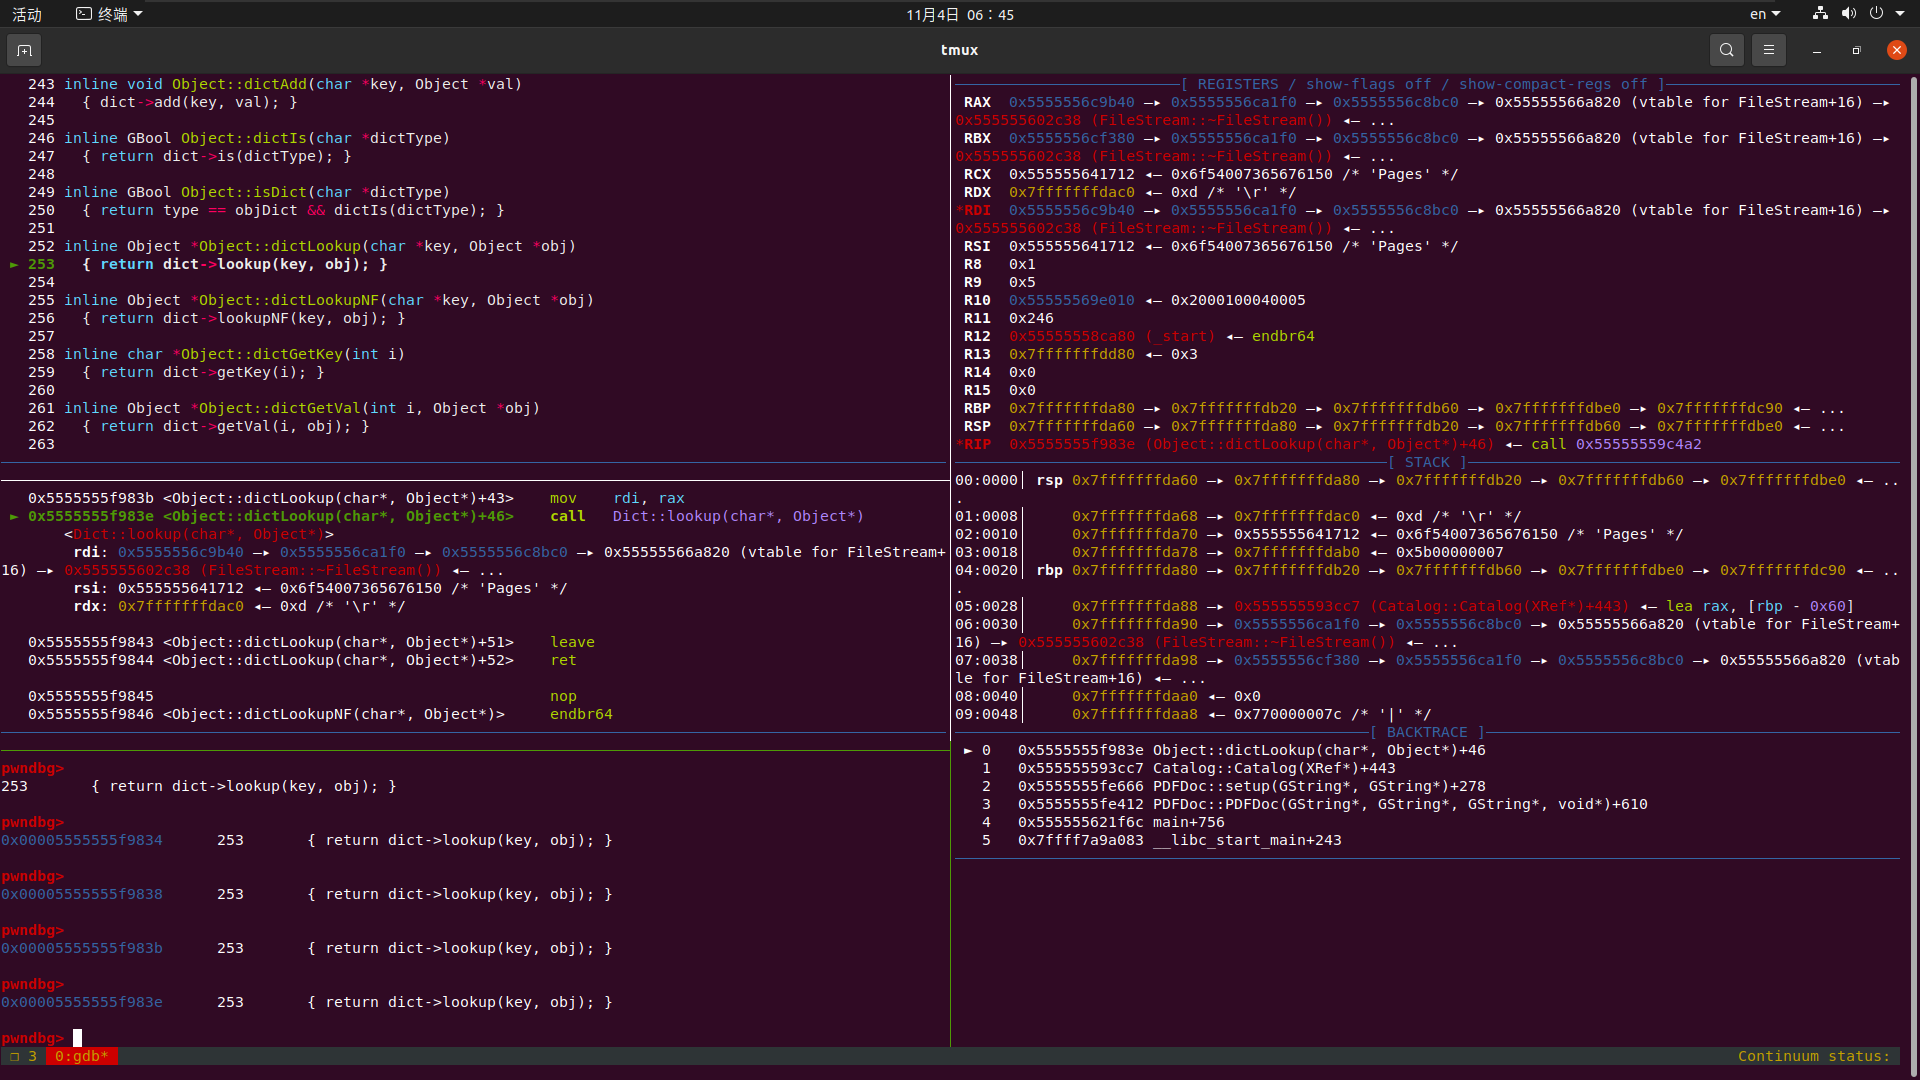Click the active pwndbg prompt with cursor
The image size is (1920, 1080).
[41, 1038]
